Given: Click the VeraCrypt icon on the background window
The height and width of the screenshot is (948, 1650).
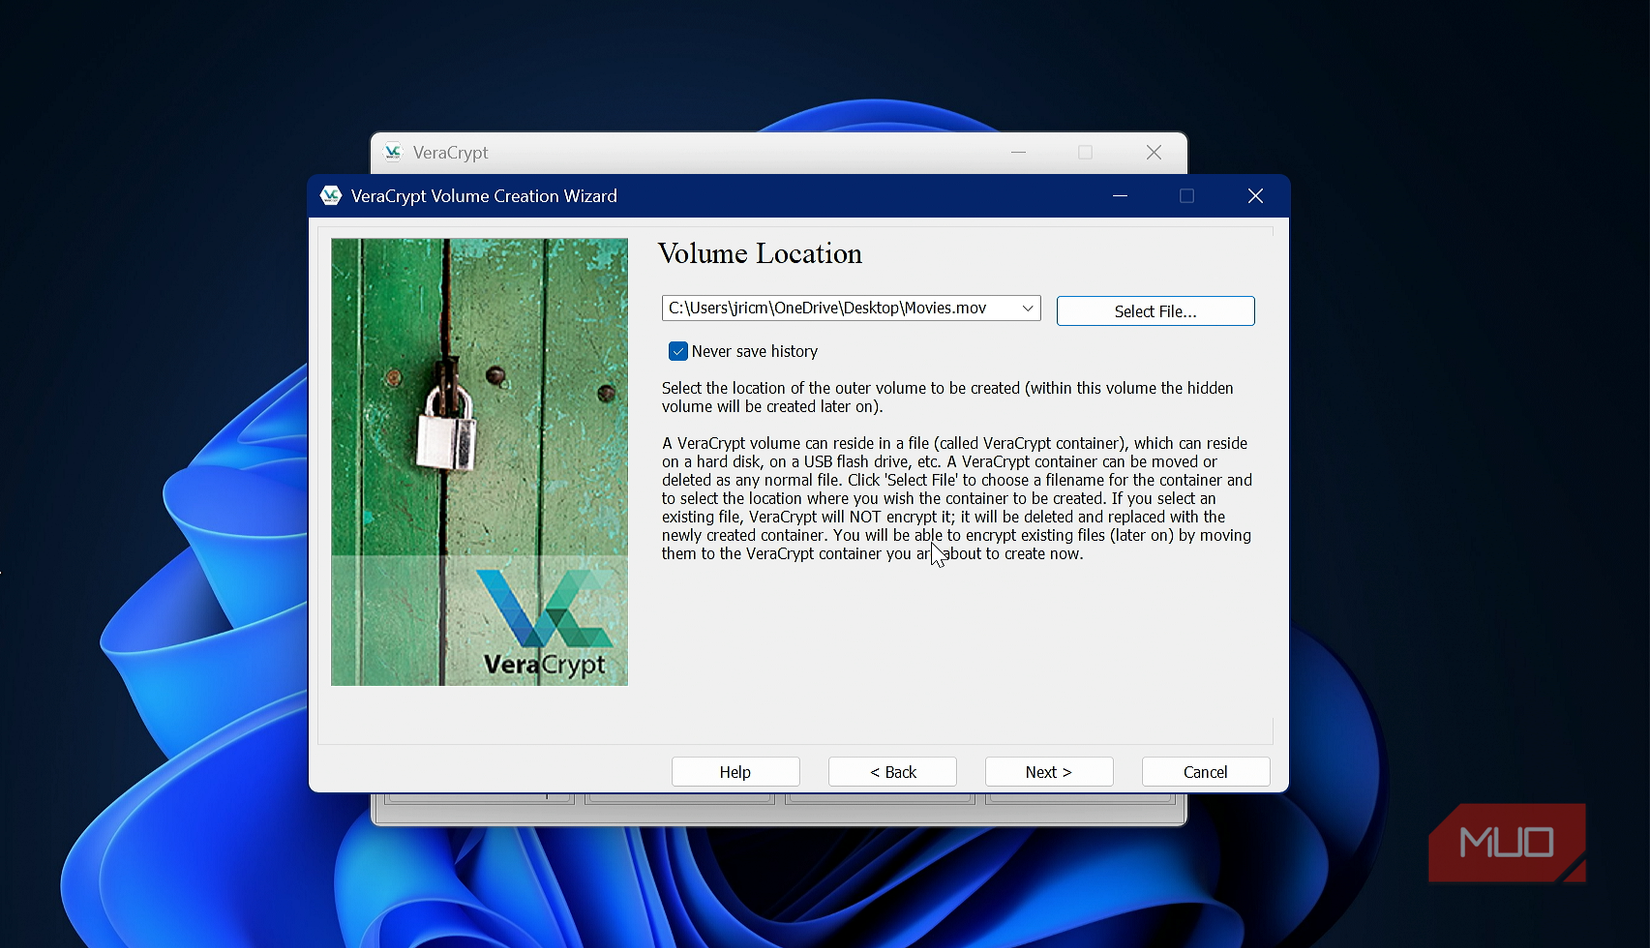Looking at the screenshot, I should pyautogui.click(x=393, y=152).
